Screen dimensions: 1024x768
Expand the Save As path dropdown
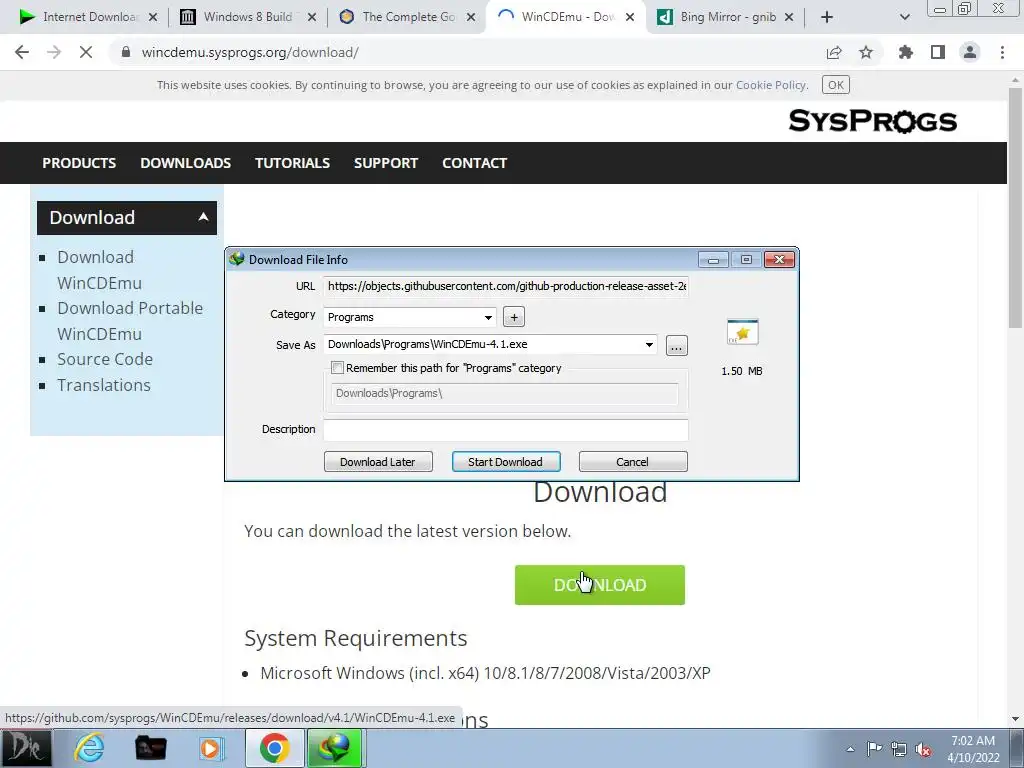649,345
